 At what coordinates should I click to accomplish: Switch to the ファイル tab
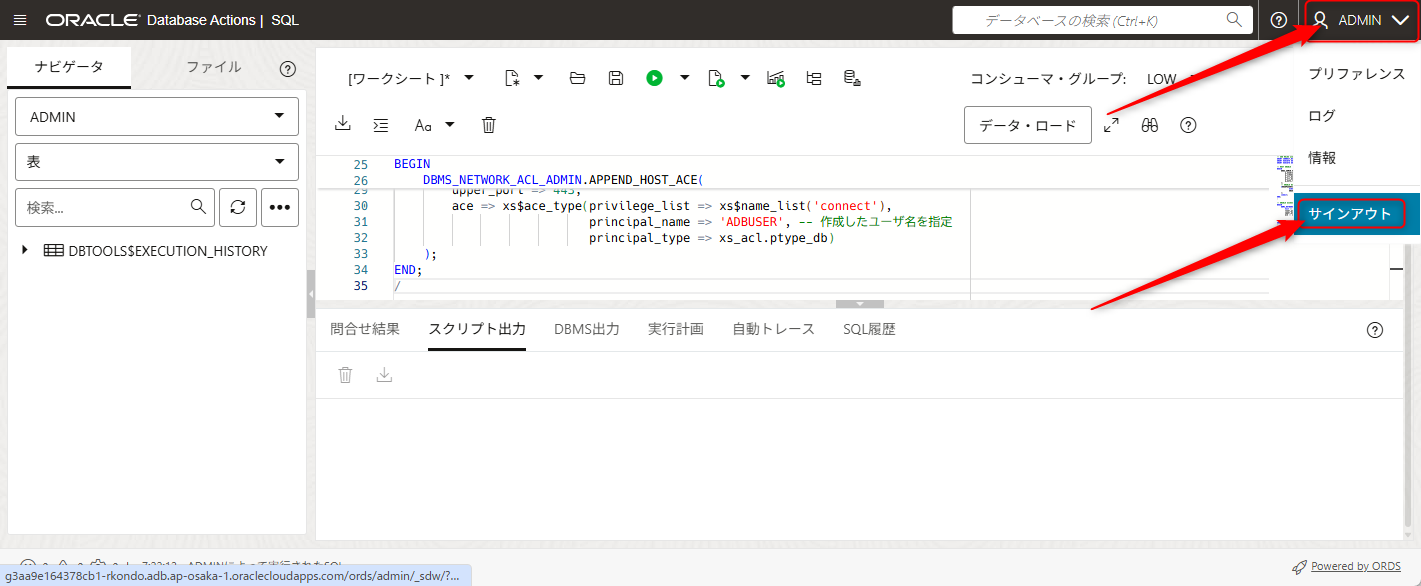click(x=214, y=67)
